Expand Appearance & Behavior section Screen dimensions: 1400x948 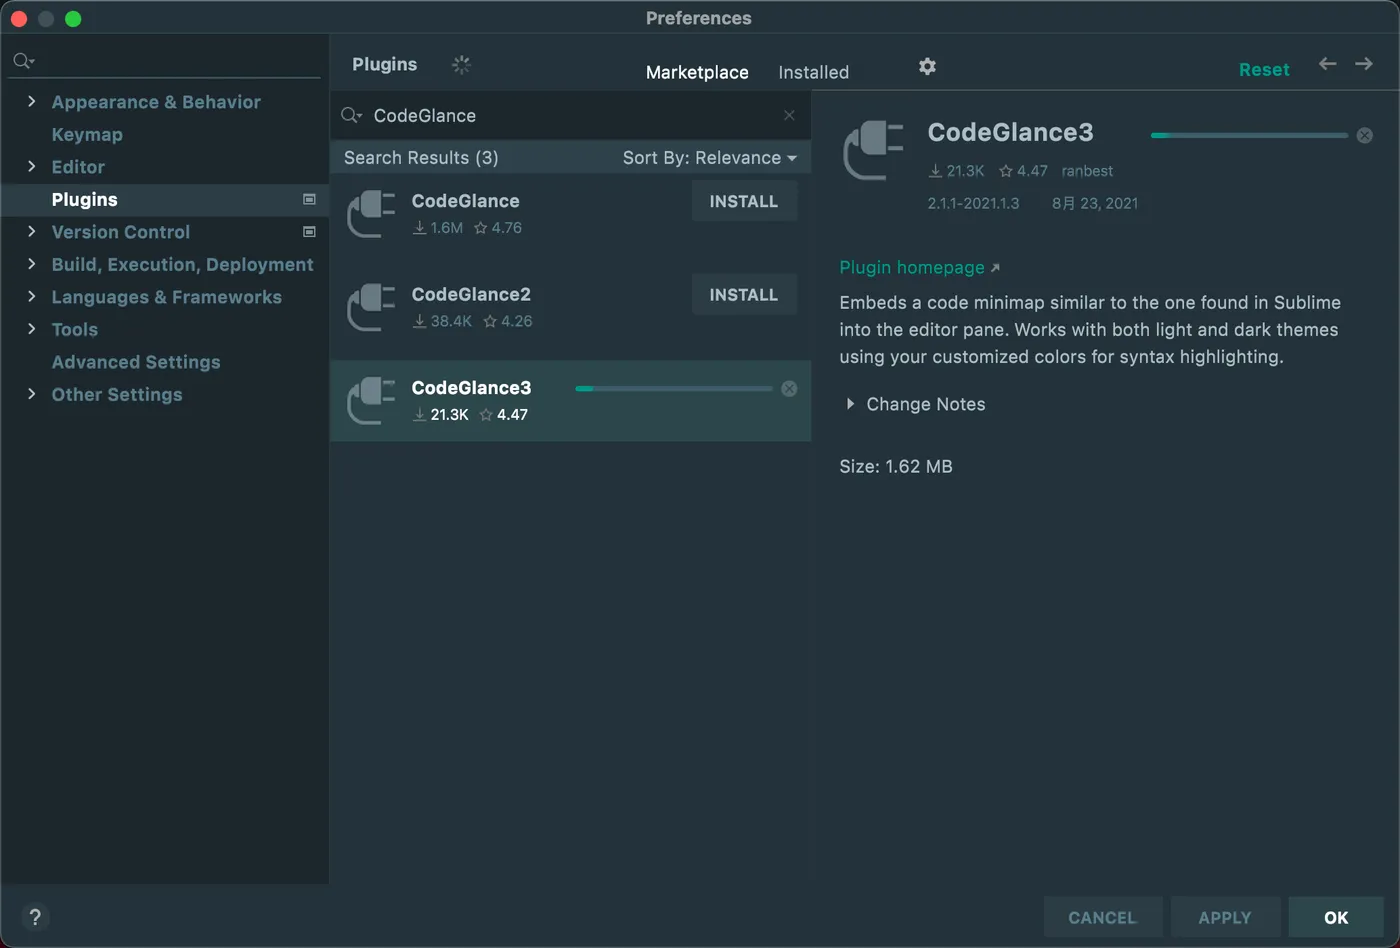point(31,101)
